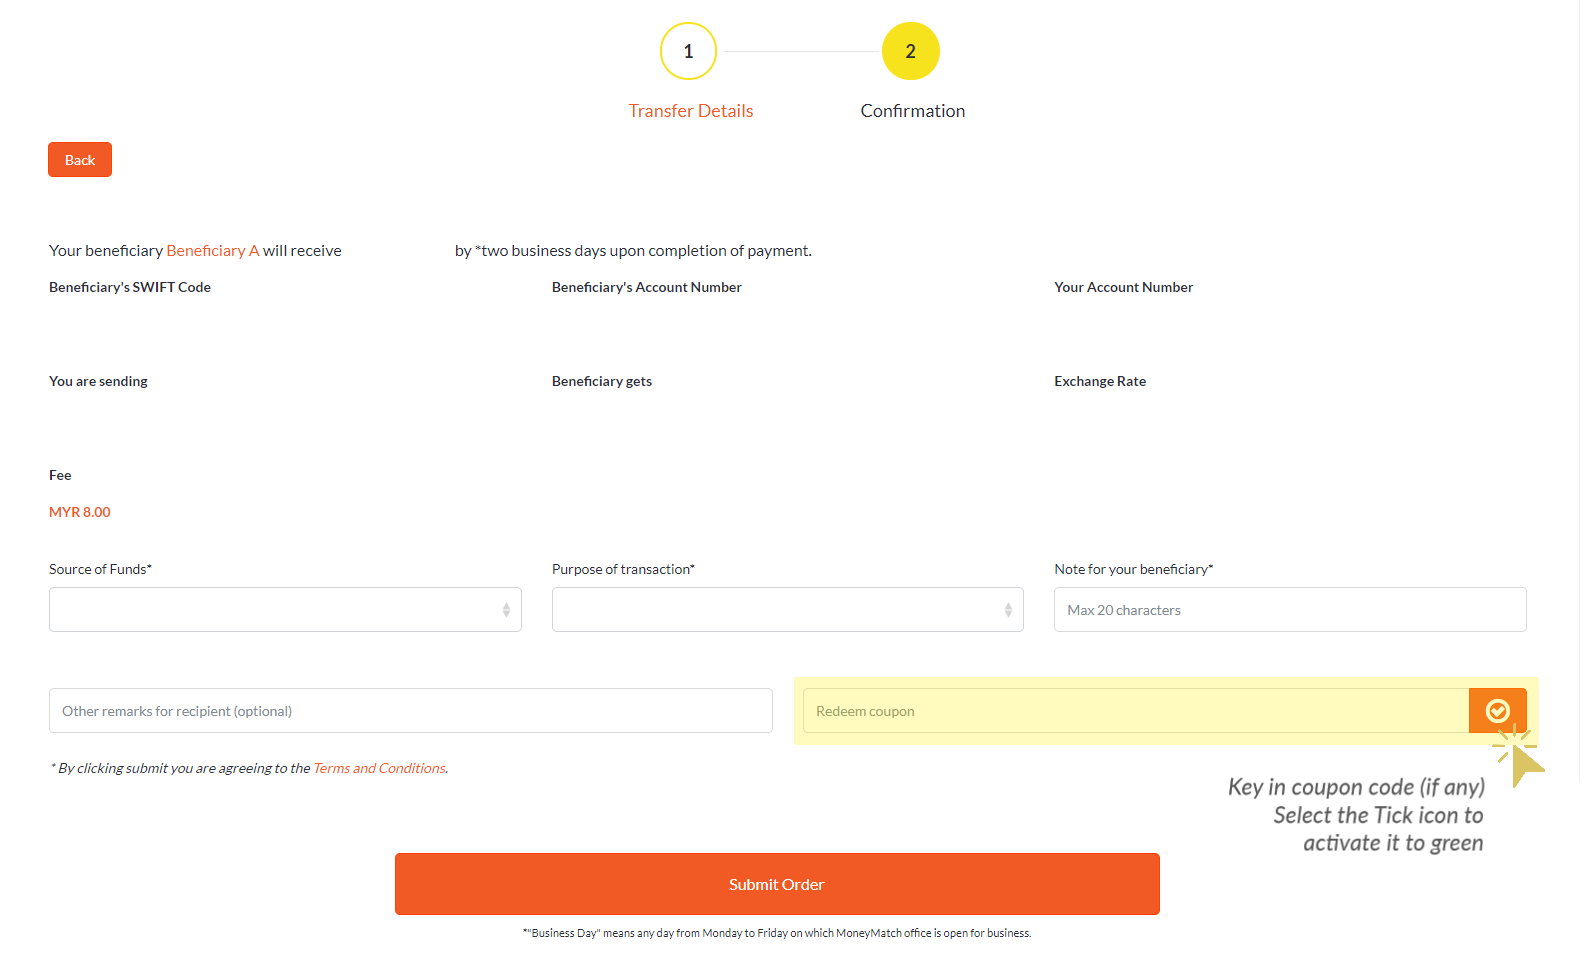
Task: Open the Terms and Conditions link
Action: [x=379, y=768]
